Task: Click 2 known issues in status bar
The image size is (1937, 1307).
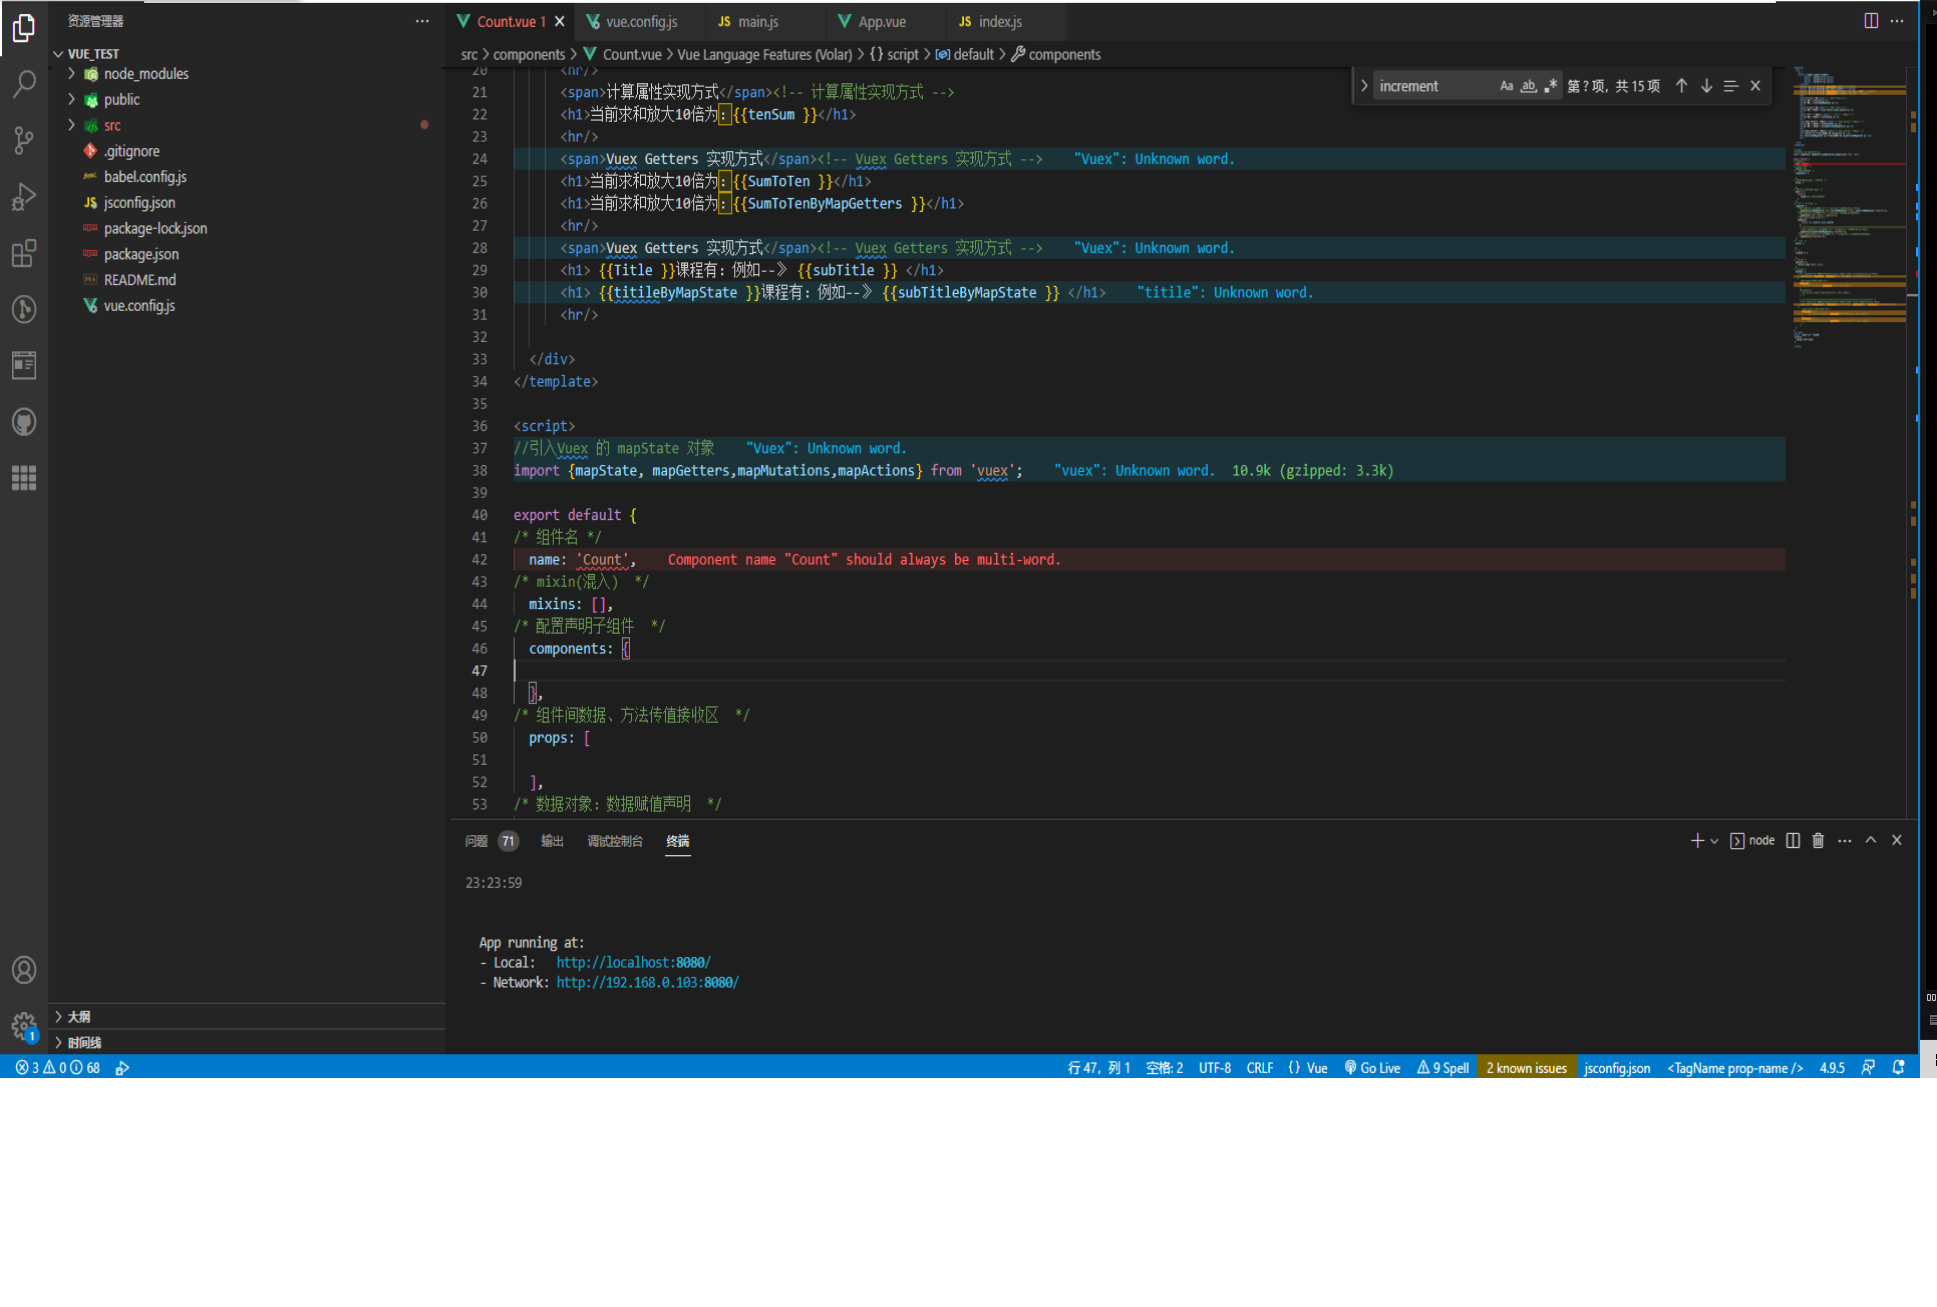Action: tap(1526, 1067)
